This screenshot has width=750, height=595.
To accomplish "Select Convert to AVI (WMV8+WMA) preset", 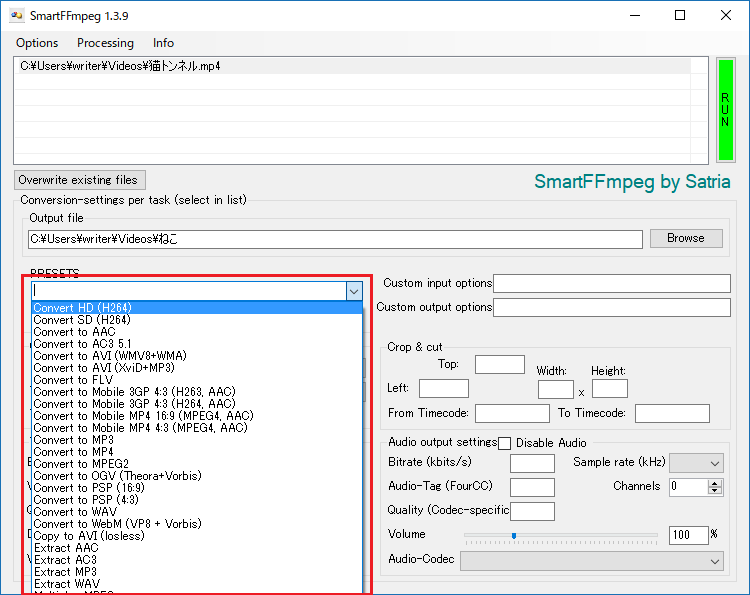I will tap(197, 355).
